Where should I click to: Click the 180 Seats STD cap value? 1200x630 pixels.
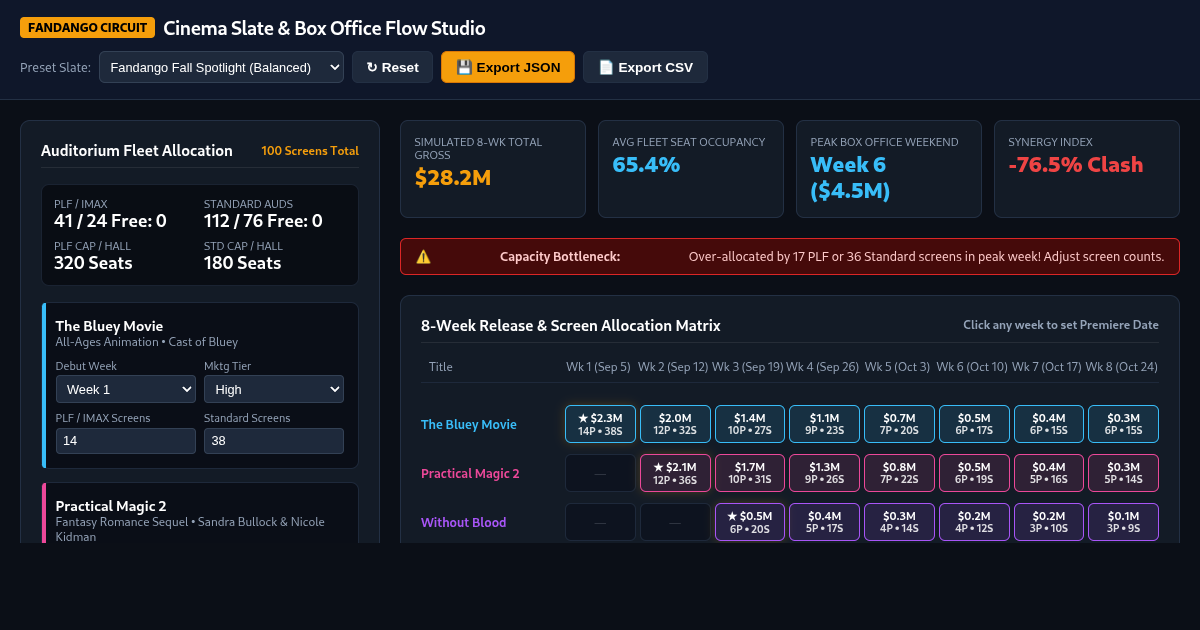pos(243,263)
